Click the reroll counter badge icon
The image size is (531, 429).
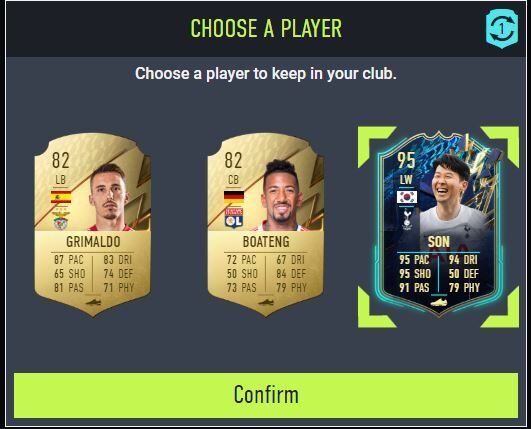tap(502, 29)
